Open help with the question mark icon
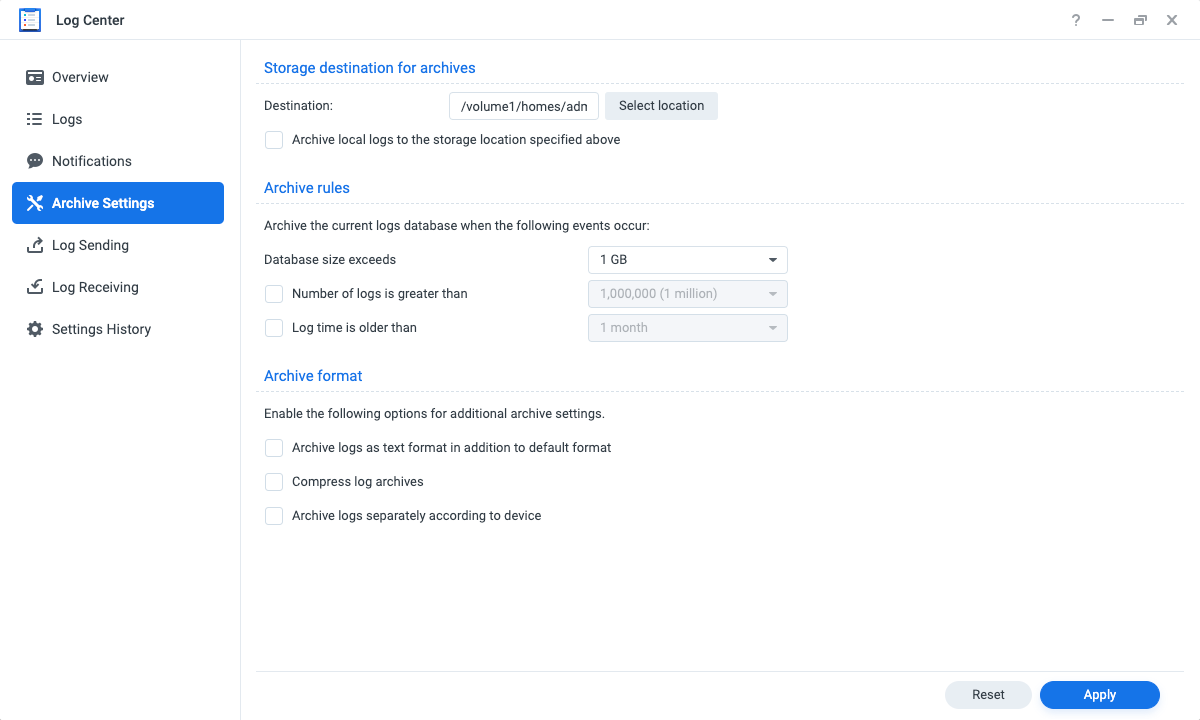 (1076, 20)
